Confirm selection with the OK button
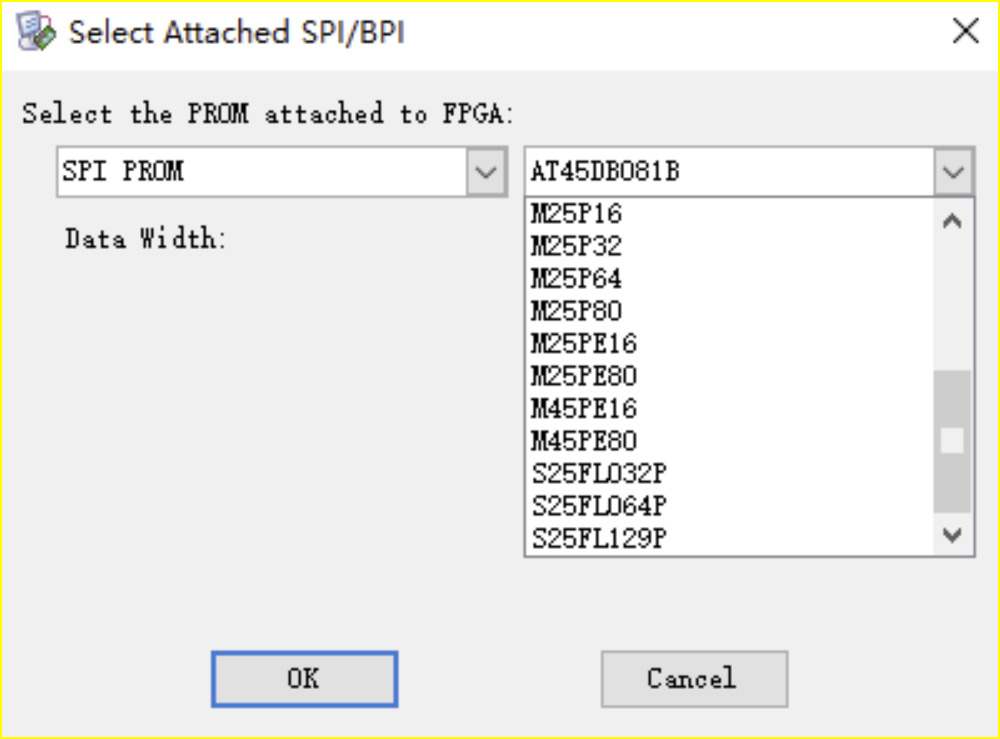This screenshot has width=1000, height=739. [x=304, y=679]
